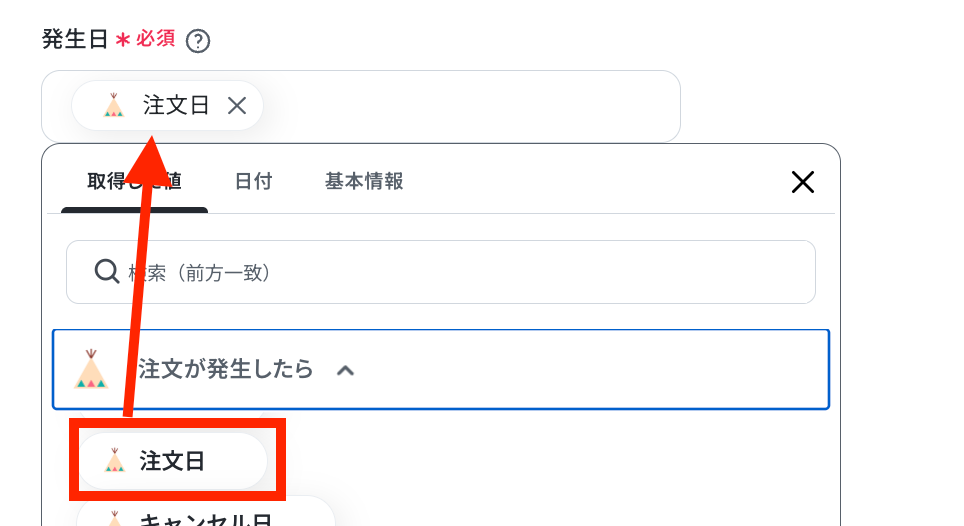Click the chevron next to 注文が発生したら
Viewport: 964px width, 526px height.
346,371
